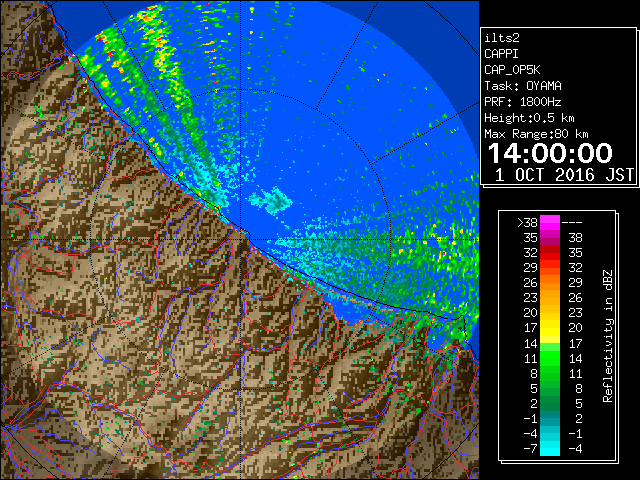
Task: Pick the yellow band of the reflectivity scale
Action: coord(550,328)
